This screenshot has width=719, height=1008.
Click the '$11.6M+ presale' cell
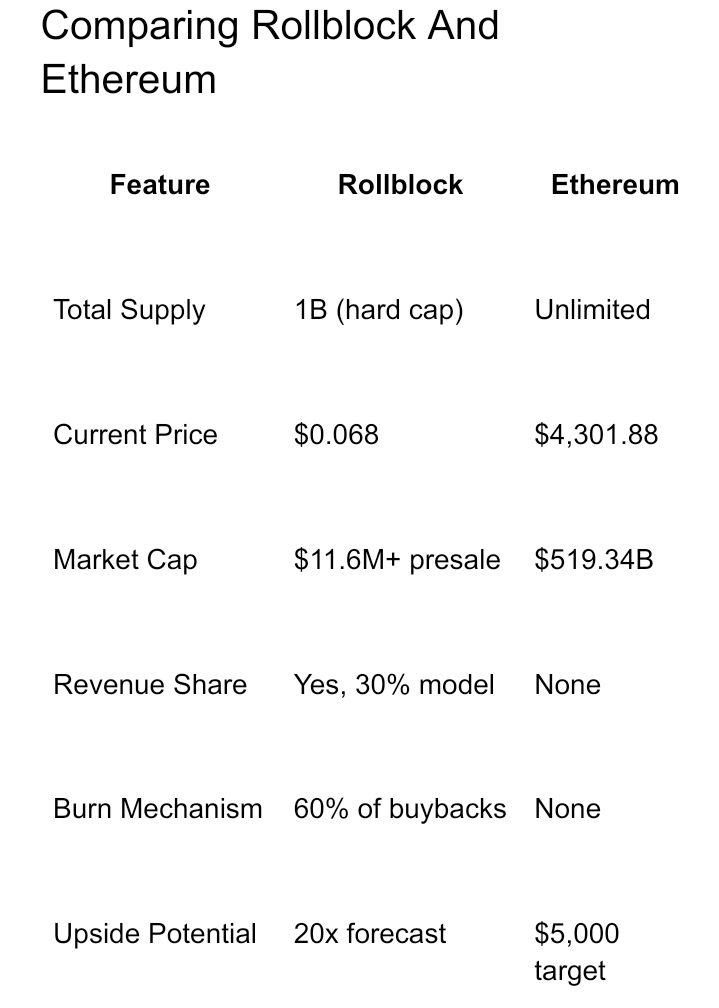coord(397,561)
